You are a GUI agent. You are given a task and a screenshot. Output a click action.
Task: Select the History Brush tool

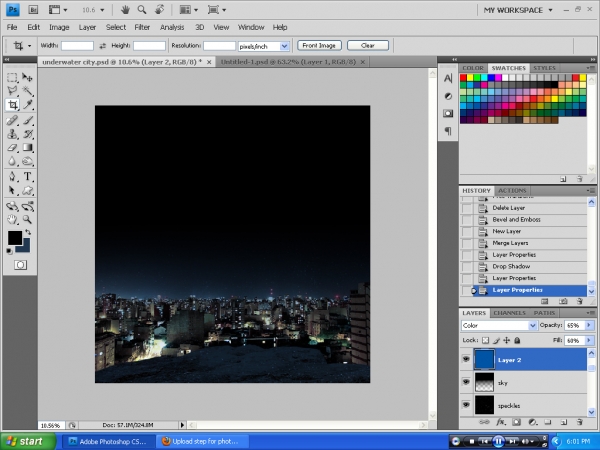[27, 134]
